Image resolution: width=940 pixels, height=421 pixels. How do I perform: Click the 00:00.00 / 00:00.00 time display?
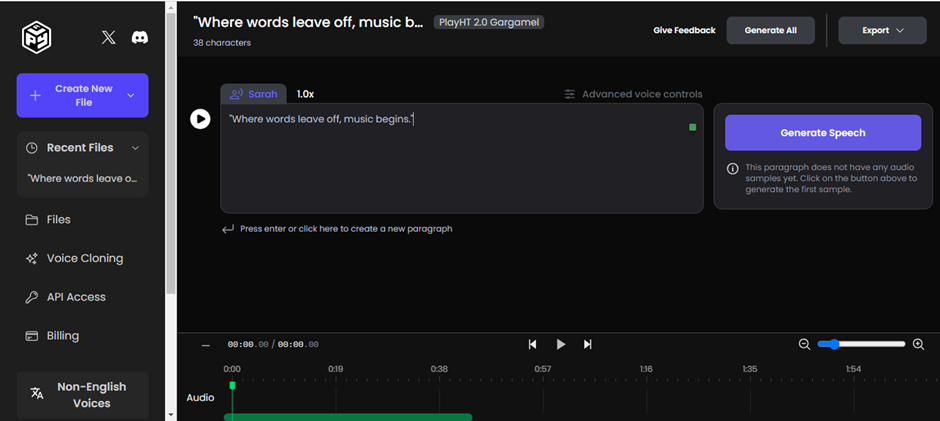coord(273,345)
